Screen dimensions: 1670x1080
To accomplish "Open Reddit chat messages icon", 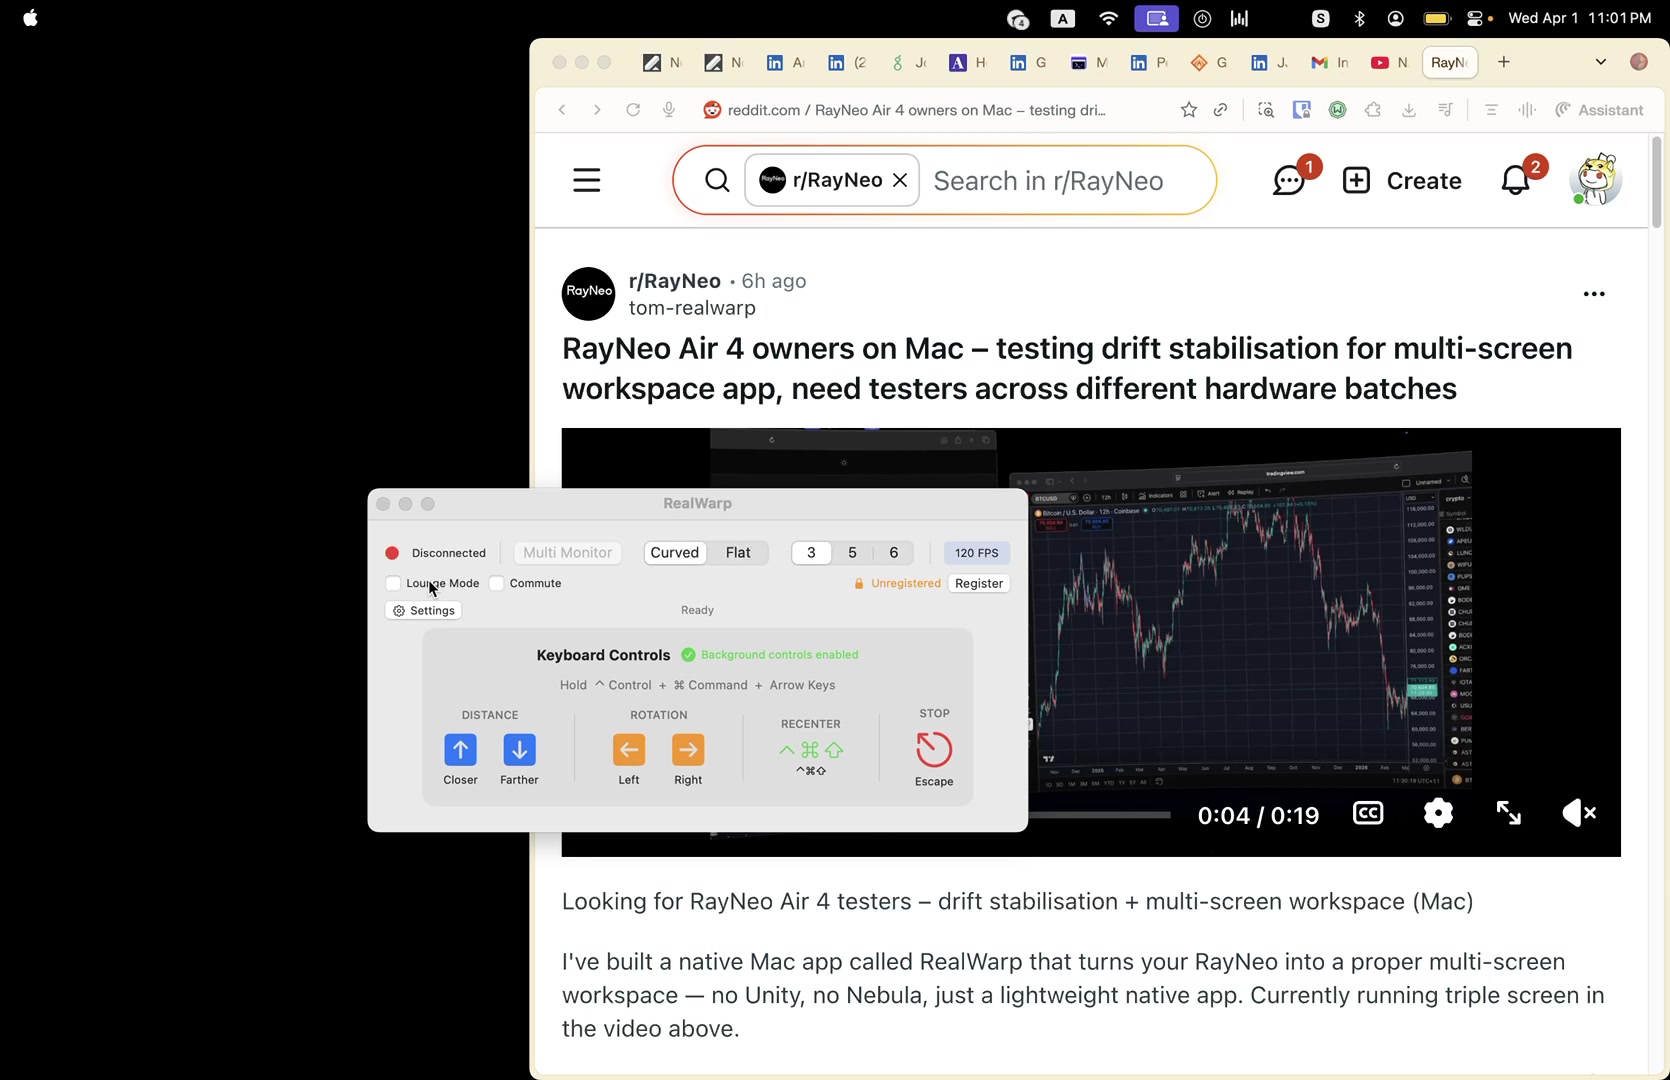I will pos(1289,181).
